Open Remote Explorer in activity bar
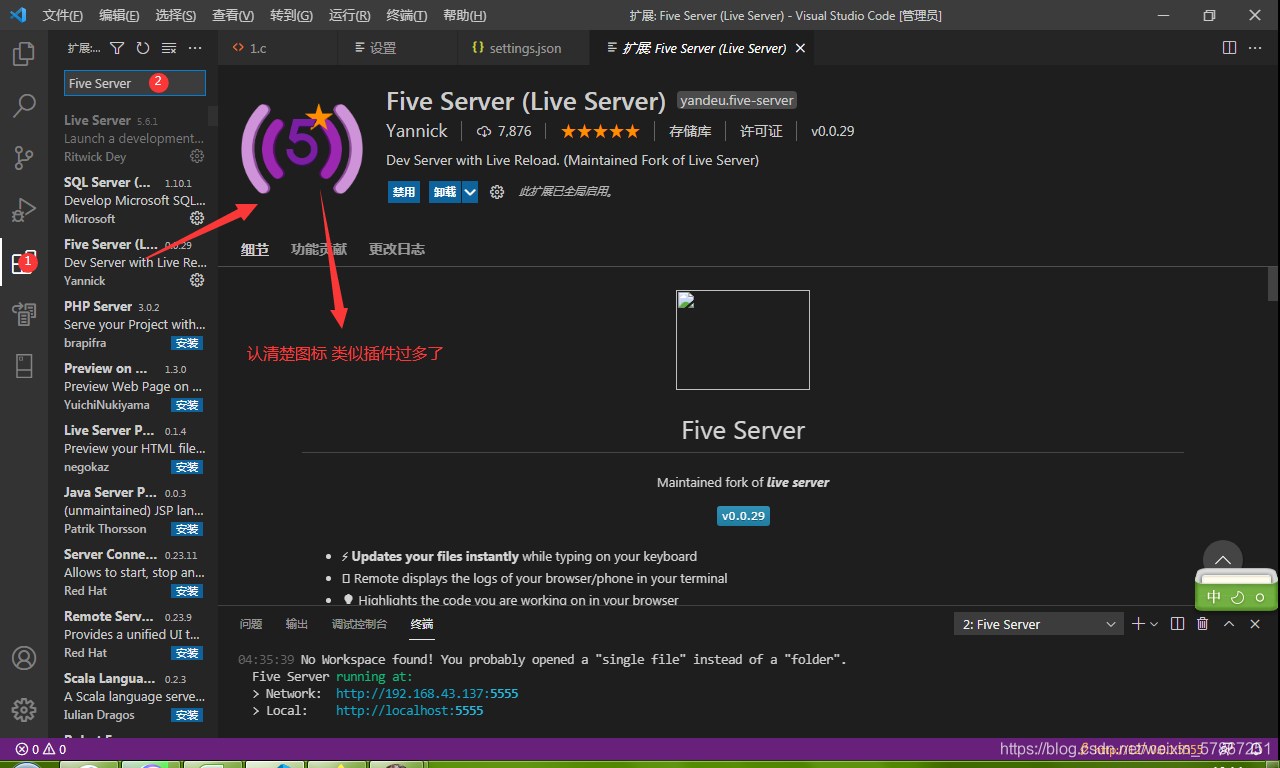 pyautogui.click(x=24, y=314)
